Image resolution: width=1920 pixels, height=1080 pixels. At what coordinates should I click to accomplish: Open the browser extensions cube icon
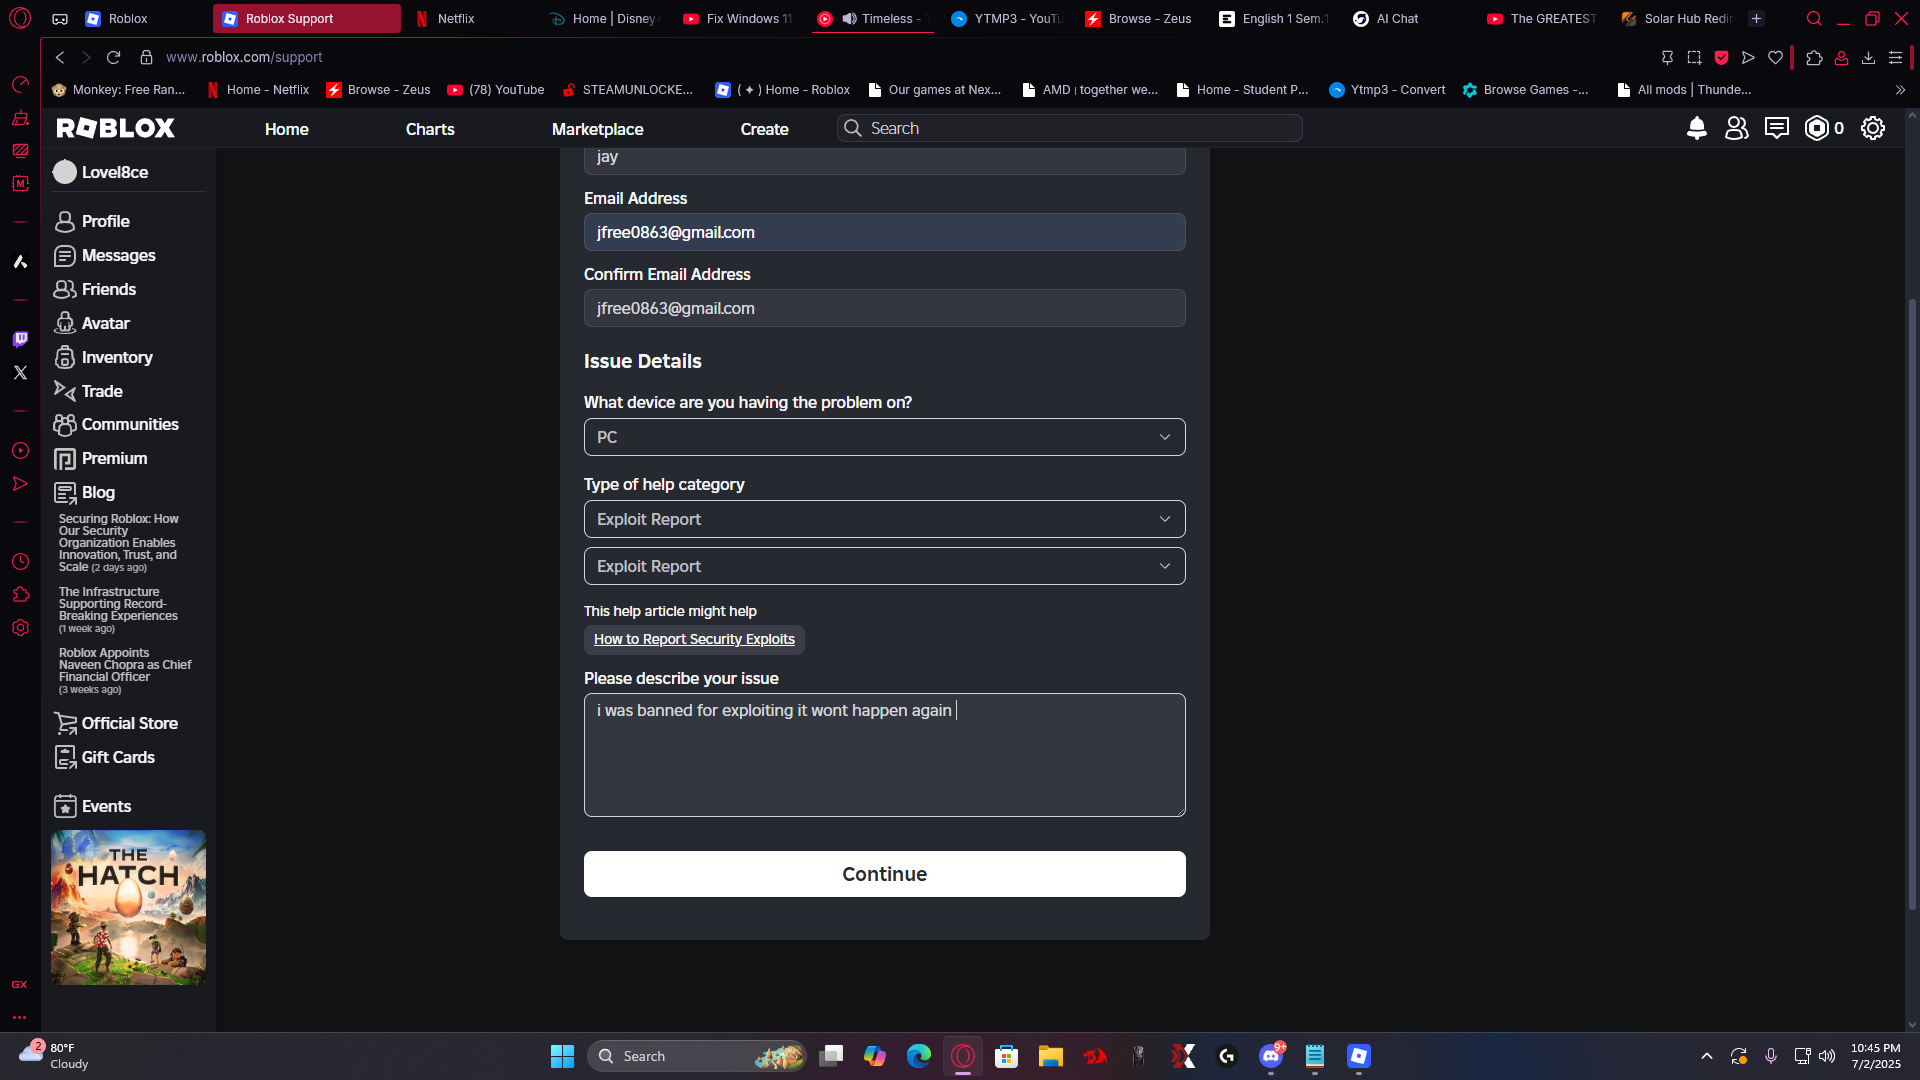tap(1814, 57)
